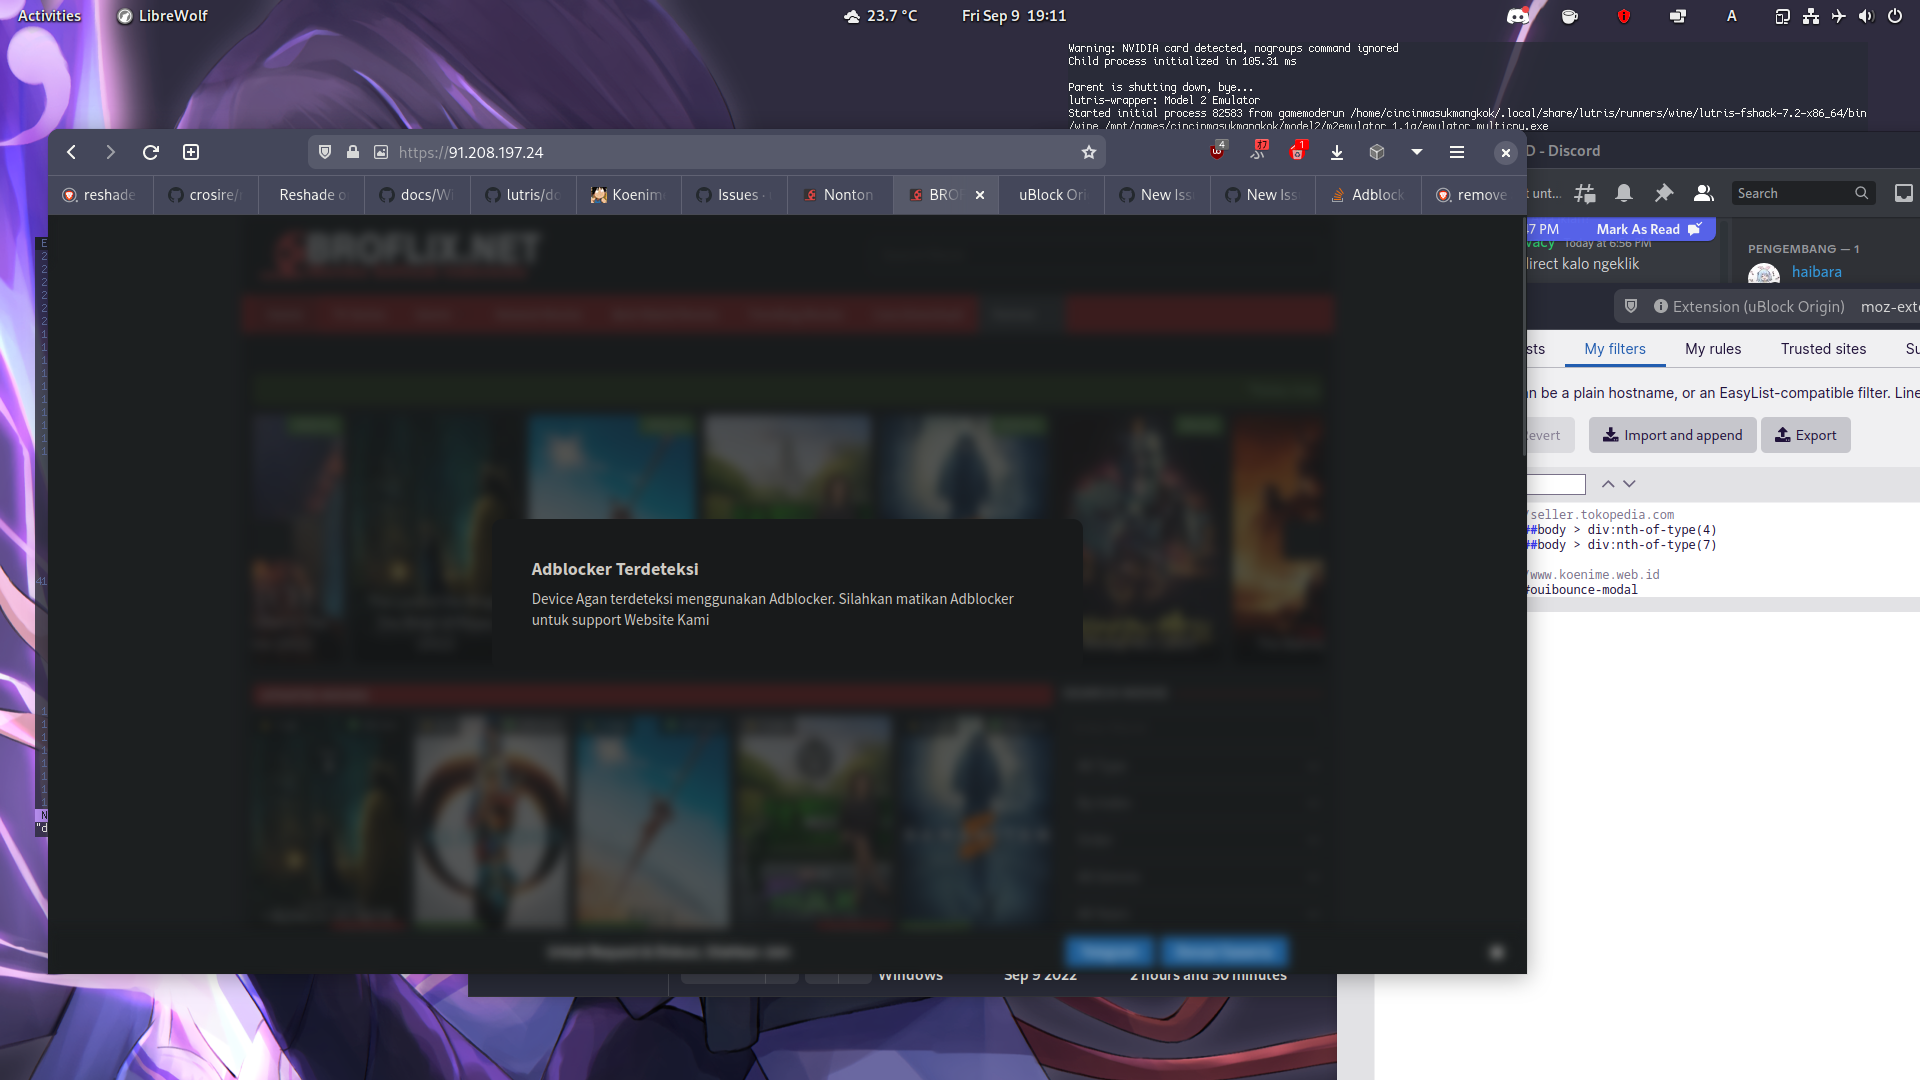Open the My rules tab in uBlock
This screenshot has width=1920, height=1080.
pyautogui.click(x=1713, y=349)
